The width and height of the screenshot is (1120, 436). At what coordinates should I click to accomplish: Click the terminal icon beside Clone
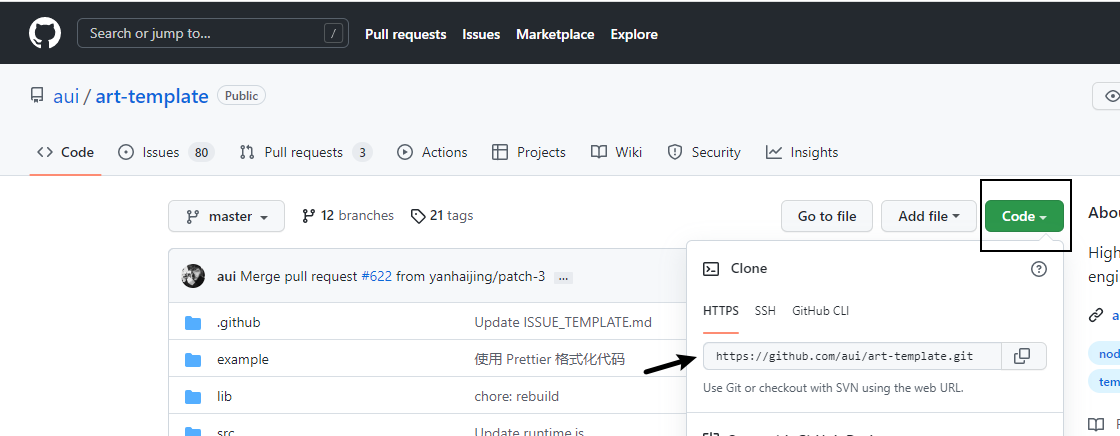coord(711,269)
